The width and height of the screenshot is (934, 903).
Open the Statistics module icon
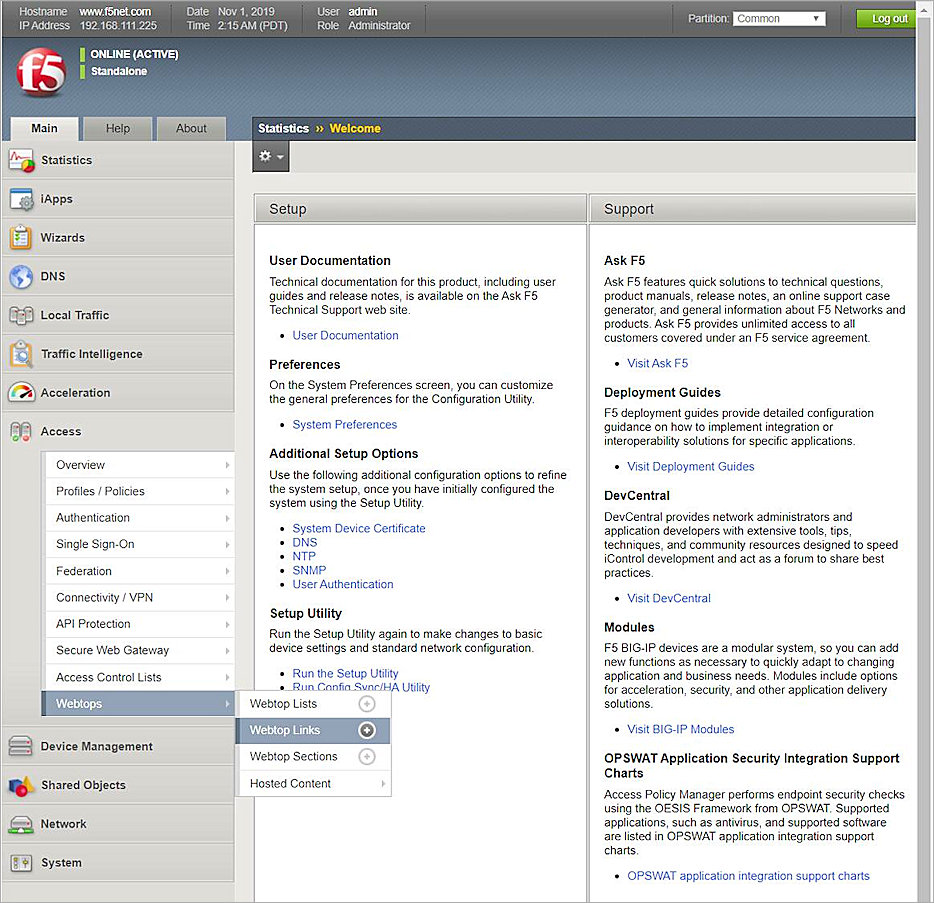24,160
